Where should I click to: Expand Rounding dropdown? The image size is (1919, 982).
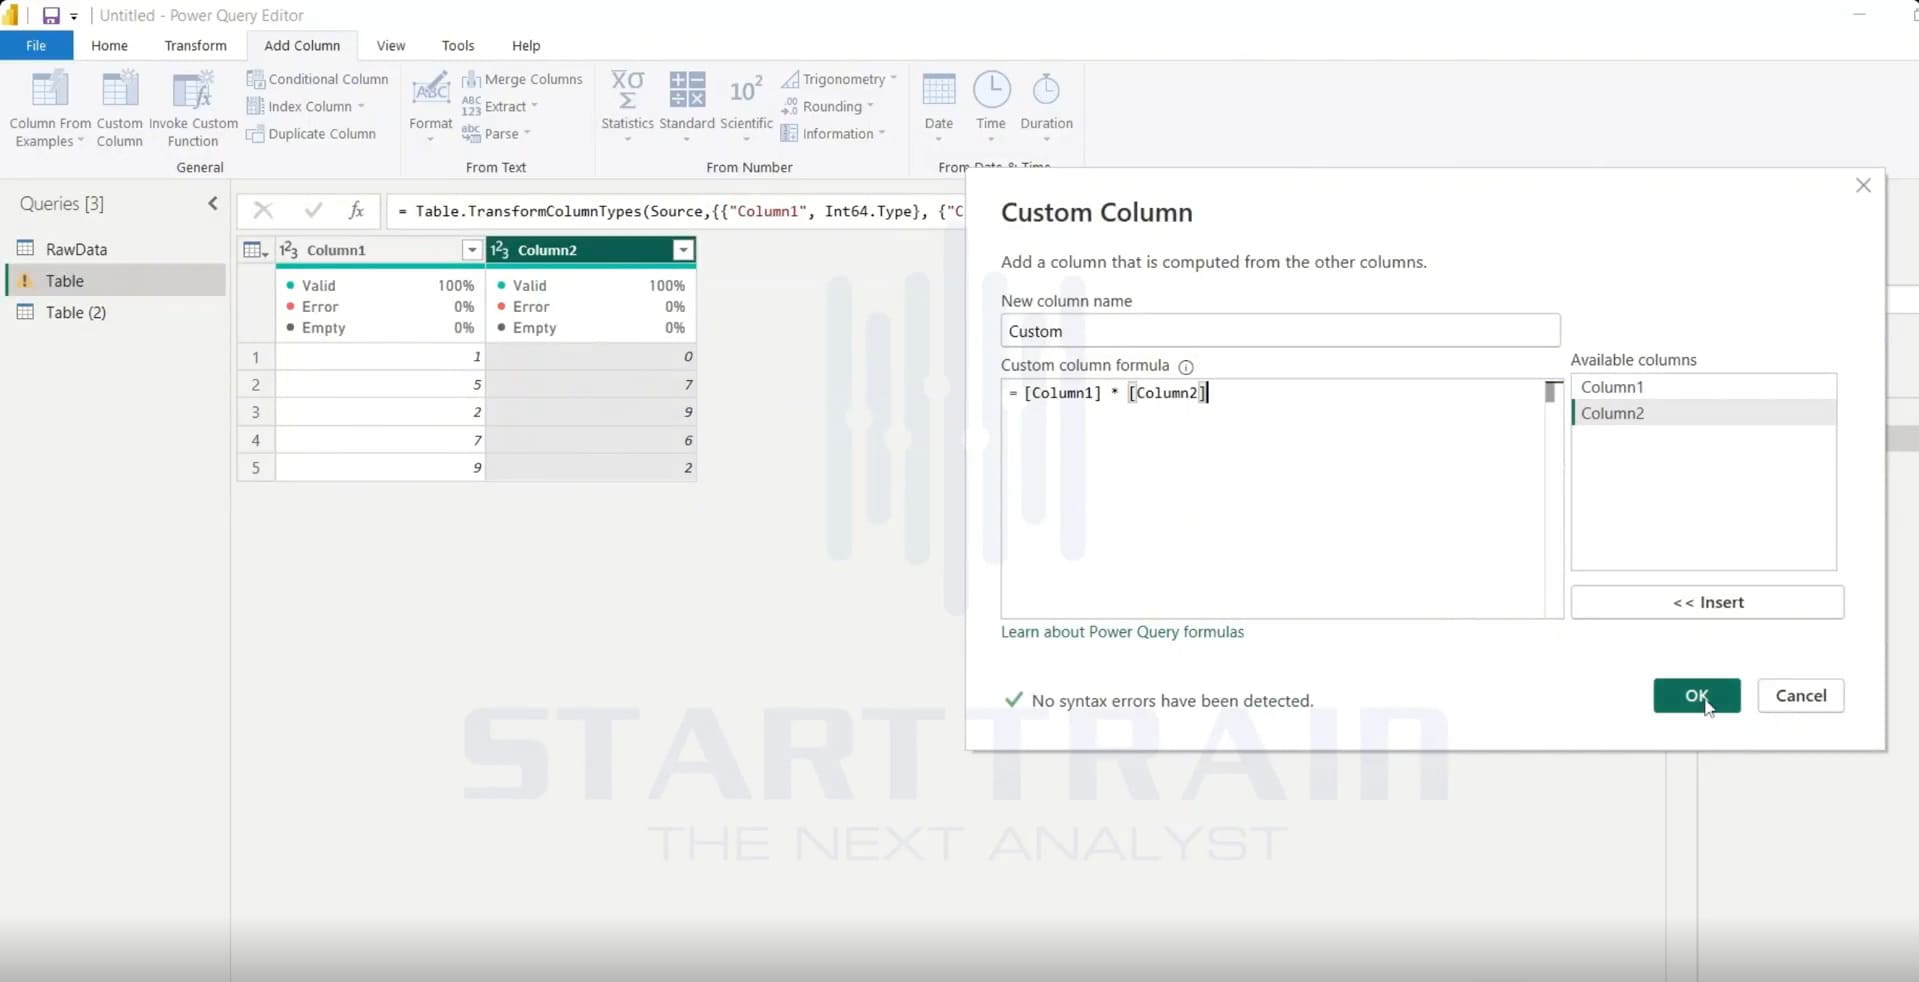(827, 106)
